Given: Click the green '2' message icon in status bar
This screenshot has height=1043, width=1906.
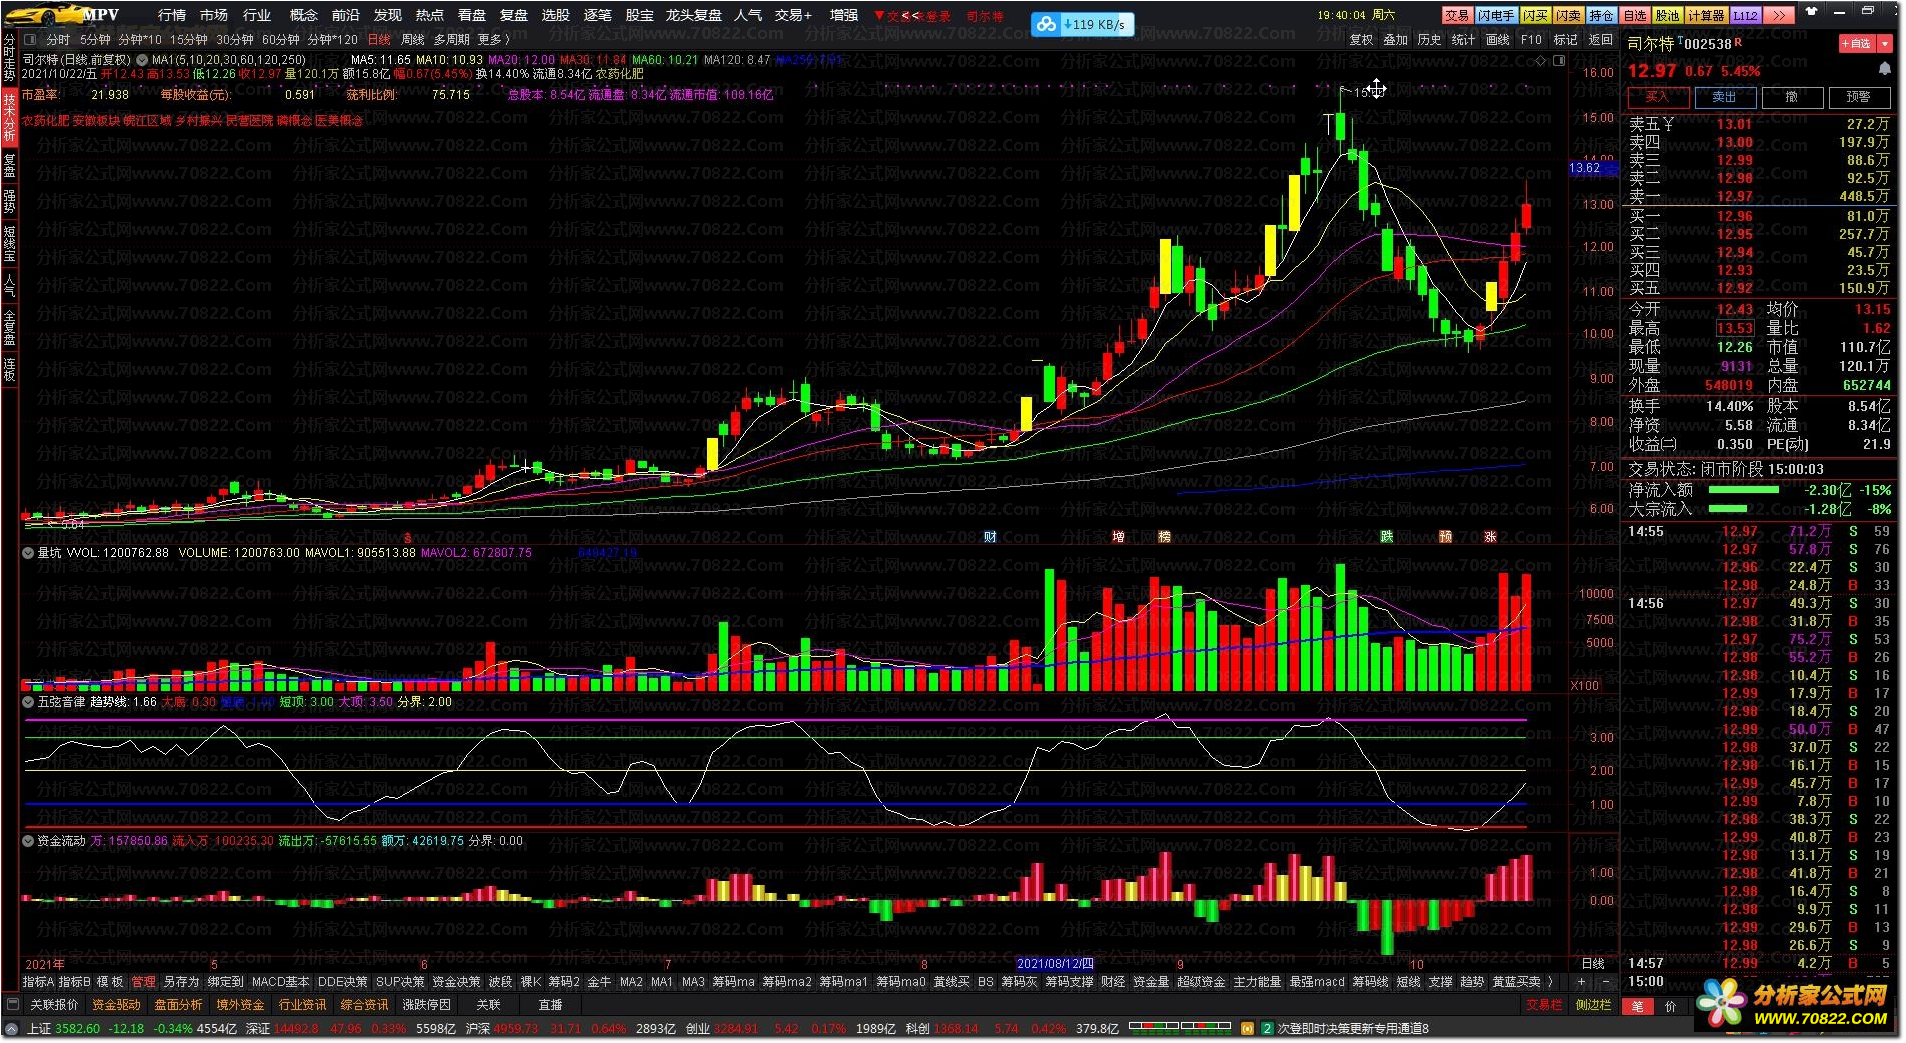Looking at the screenshot, I should point(1266,1028).
